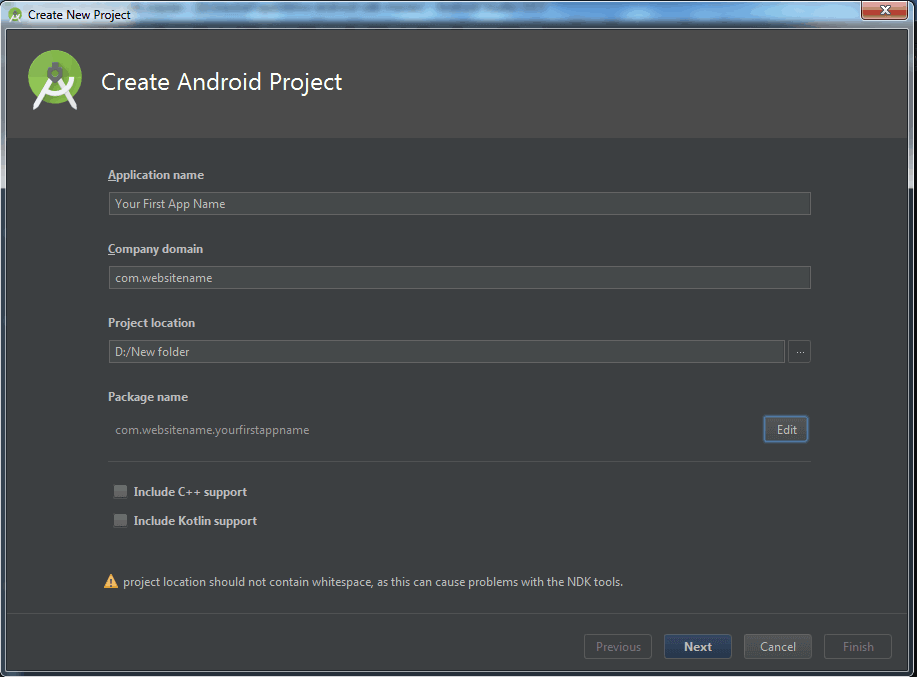
Task: Click the Create New Project window title
Action: (x=79, y=15)
